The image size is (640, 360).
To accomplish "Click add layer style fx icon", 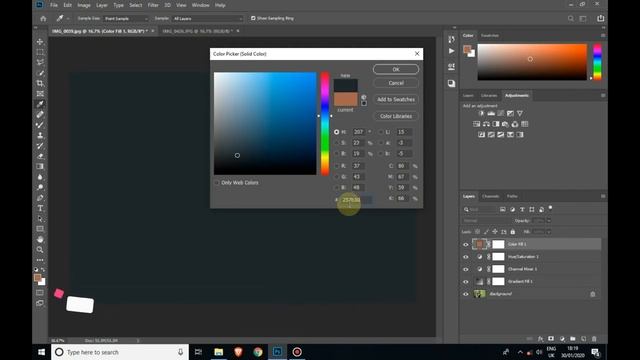I will tap(540, 339).
